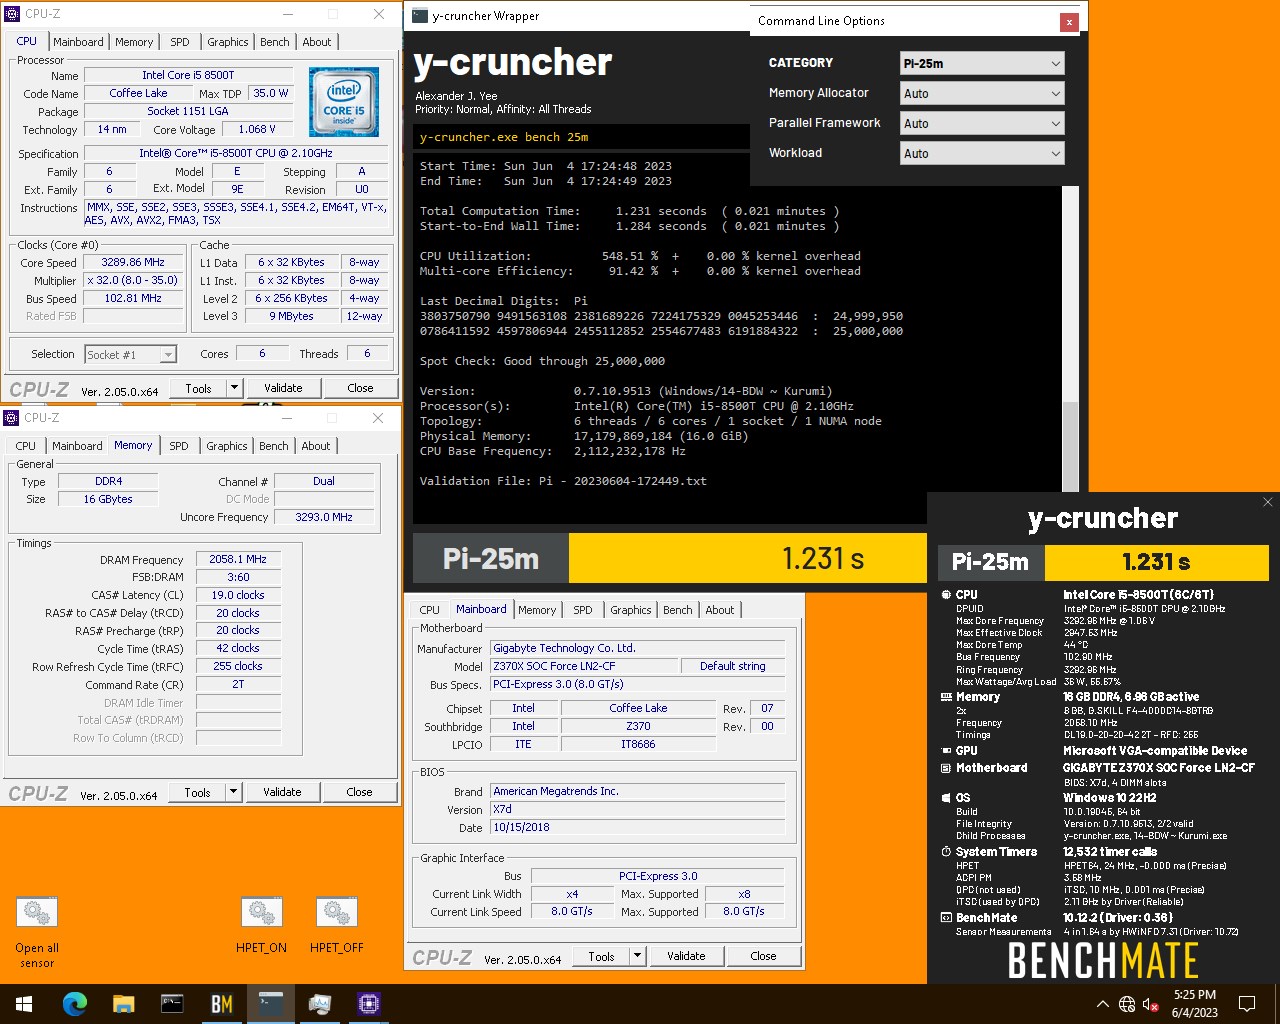The image size is (1280, 1024).
Task: Open the 'Open all sensor' desktop shortcut
Action: point(37,932)
